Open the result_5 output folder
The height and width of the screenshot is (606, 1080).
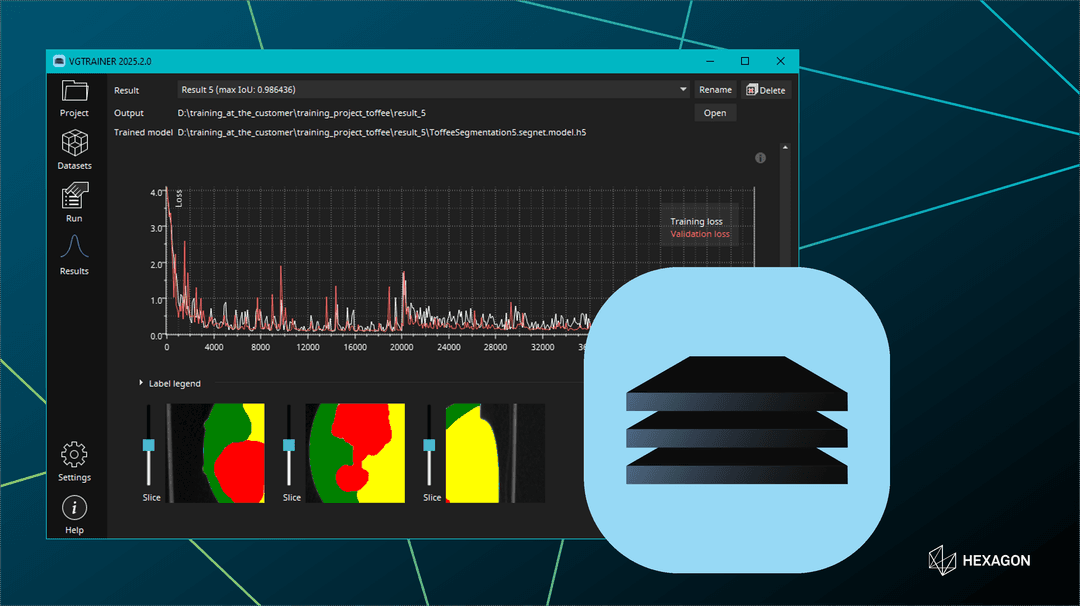click(x=715, y=112)
